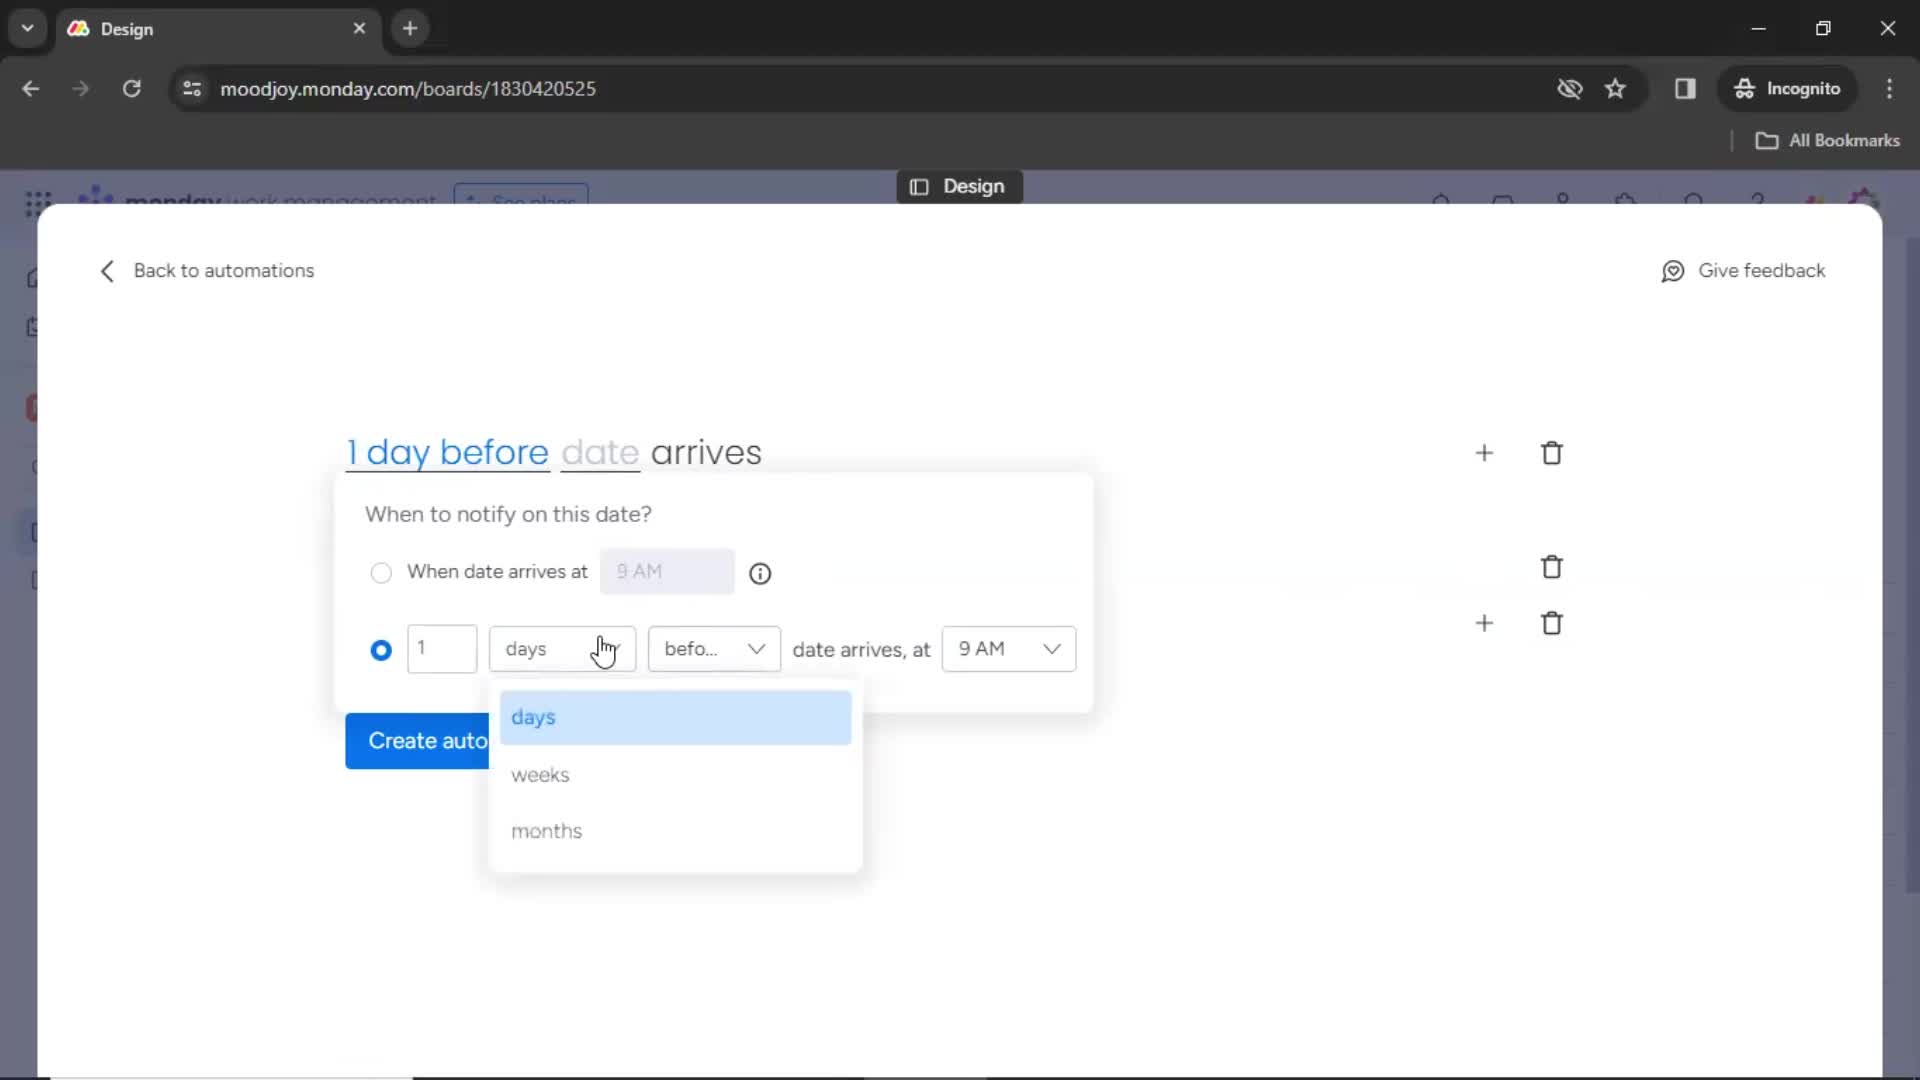The width and height of the screenshot is (1920, 1080).
Task: Select days from the dropdown menu
Action: pos(533,716)
